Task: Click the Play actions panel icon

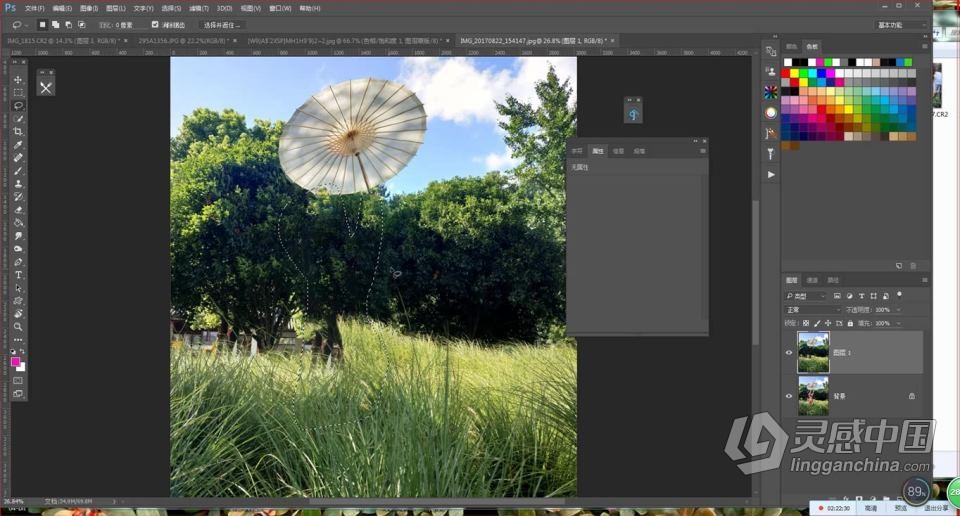Action: point(770,175)
